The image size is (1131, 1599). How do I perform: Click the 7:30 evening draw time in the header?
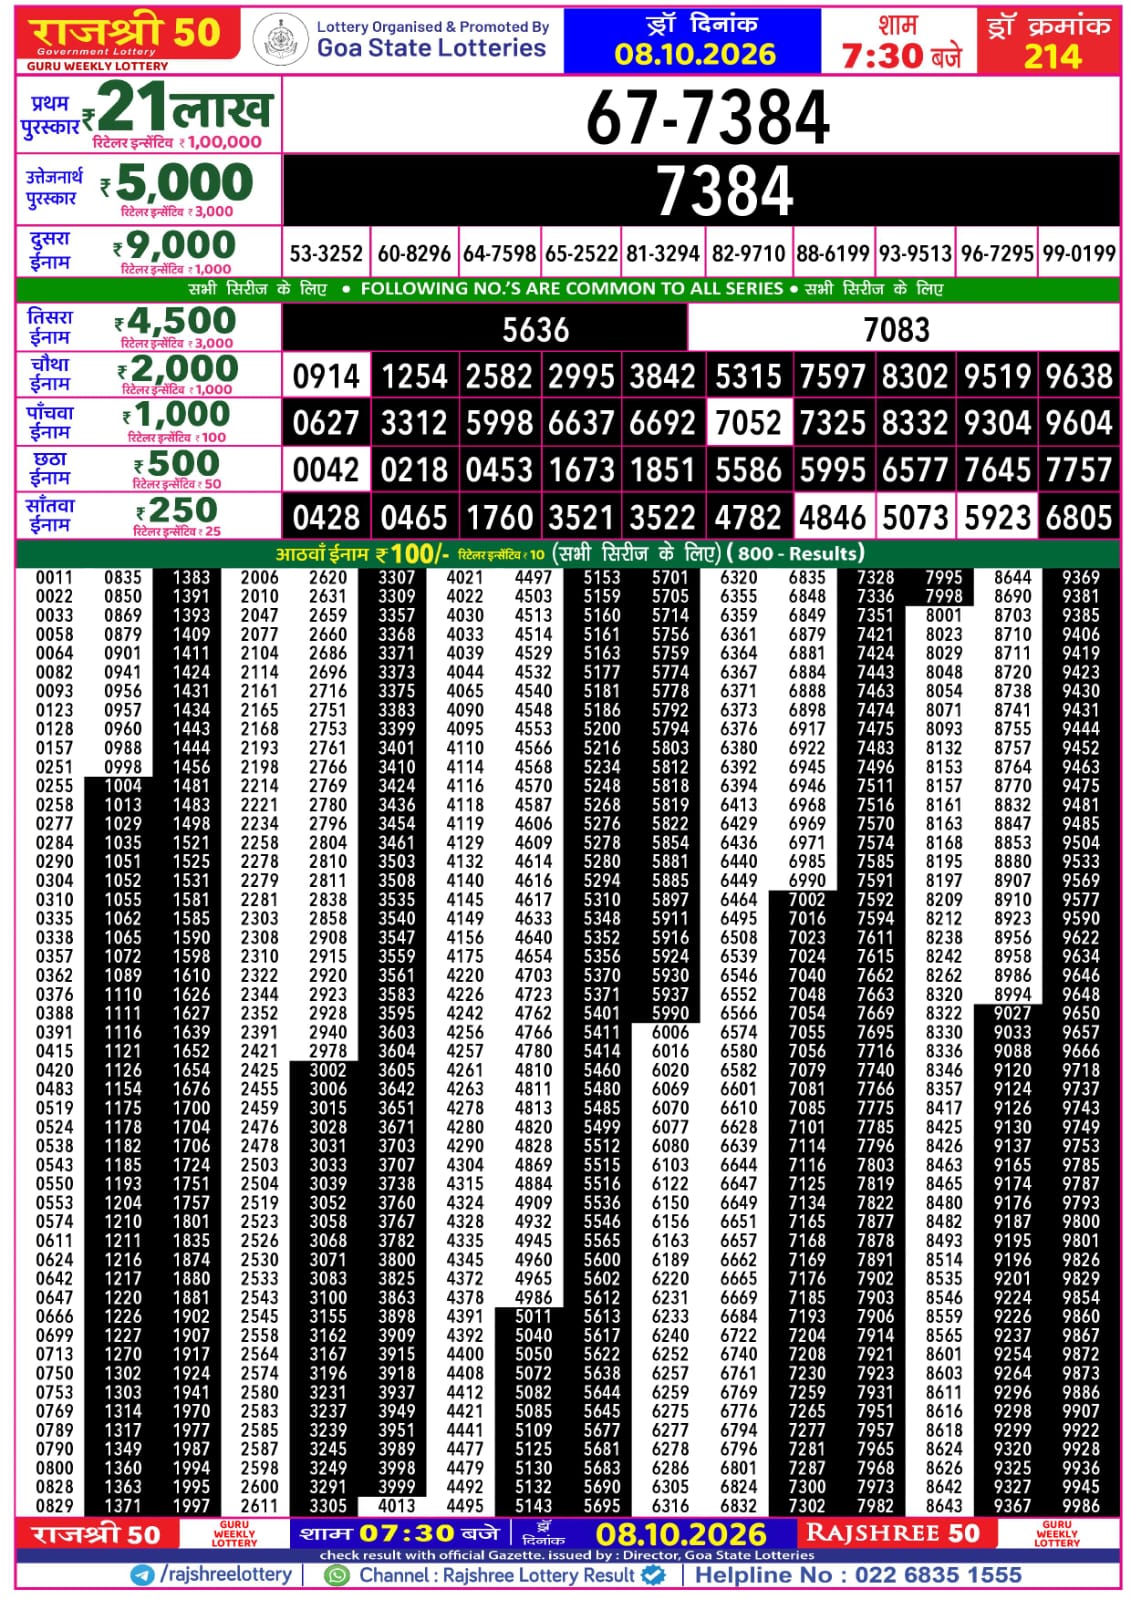click(x=902, y=55)
